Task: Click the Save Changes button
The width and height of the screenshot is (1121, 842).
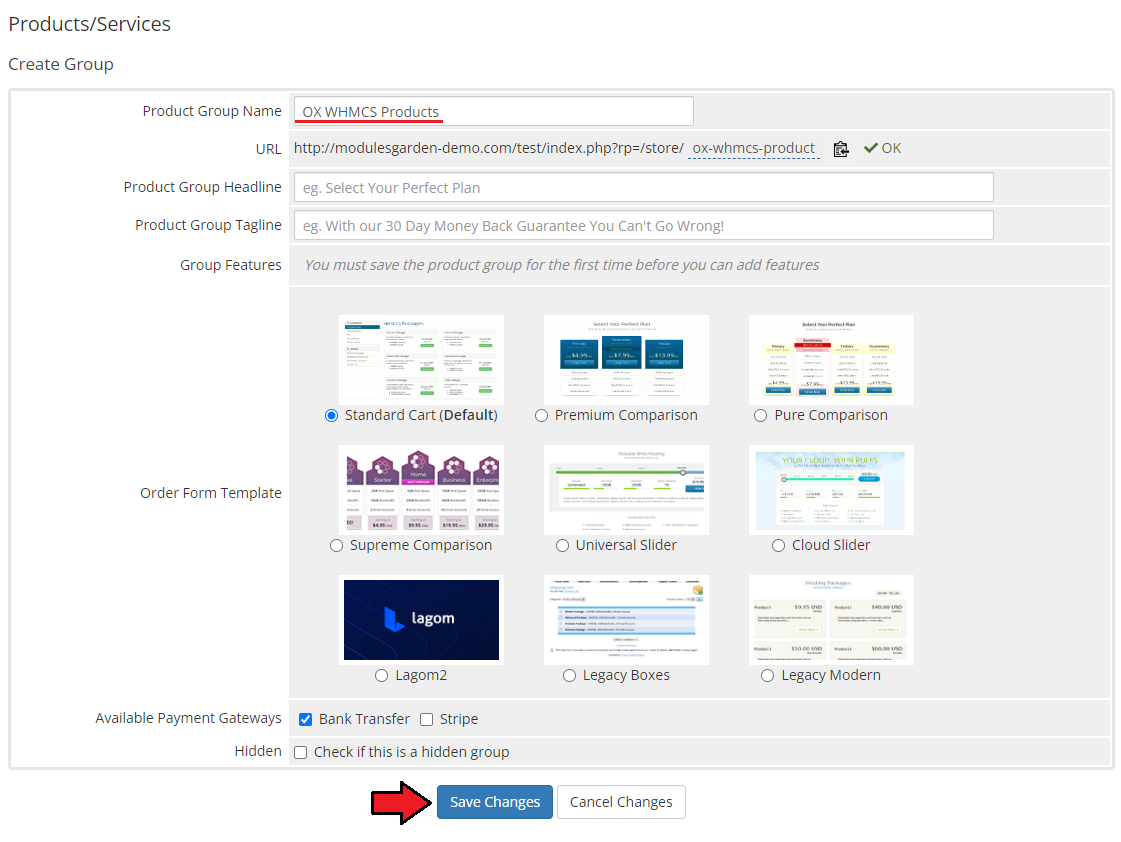Action: pos(495,802)
